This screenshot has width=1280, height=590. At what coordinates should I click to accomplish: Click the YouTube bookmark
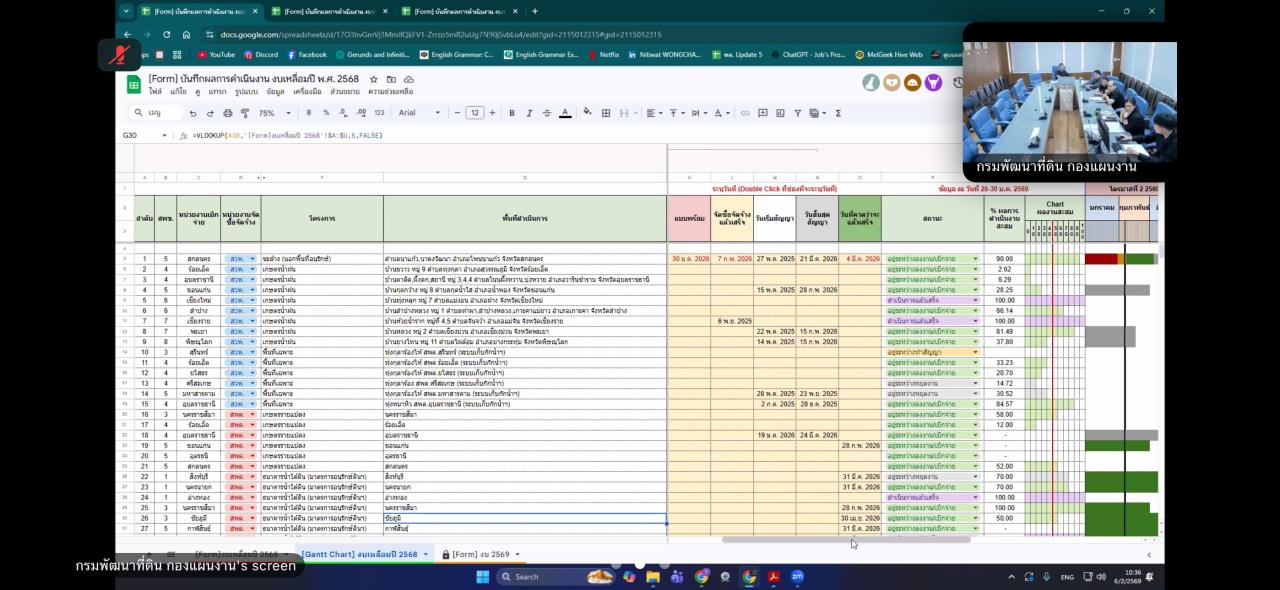pyautogui.click(x=216, y=55)
